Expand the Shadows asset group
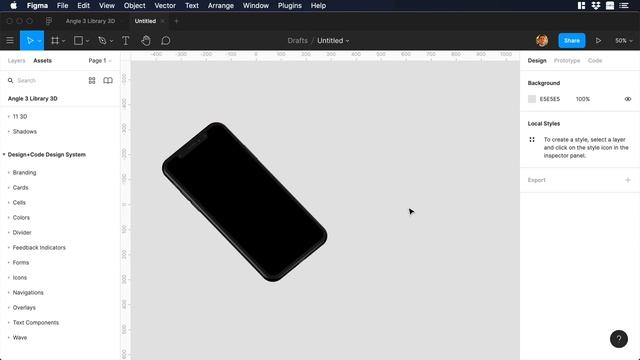This screenshot has height=360, width=640. (x=9, y=131)
